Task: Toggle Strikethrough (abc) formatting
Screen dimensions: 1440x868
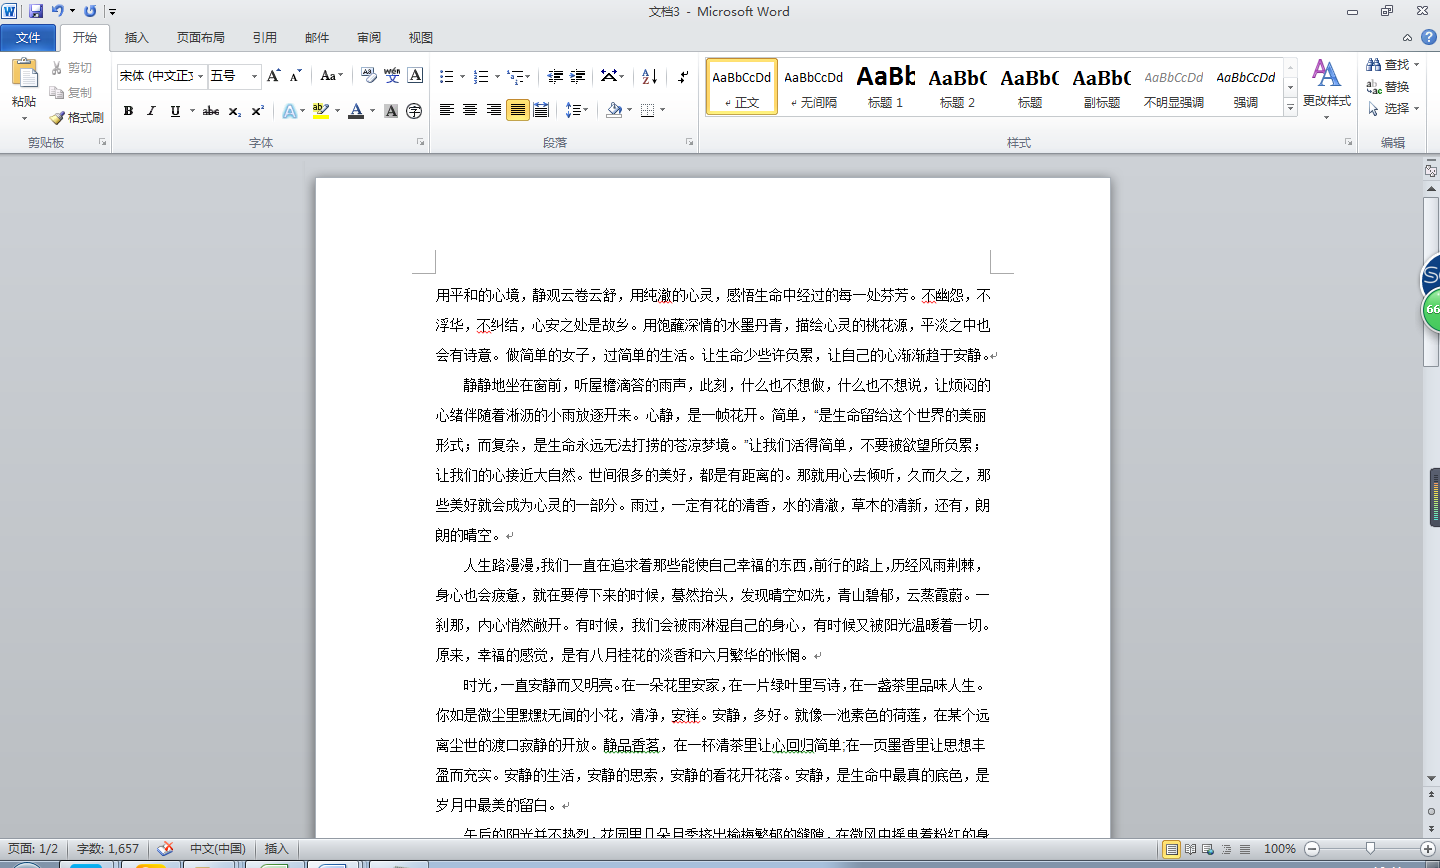Action: point(210,111)
